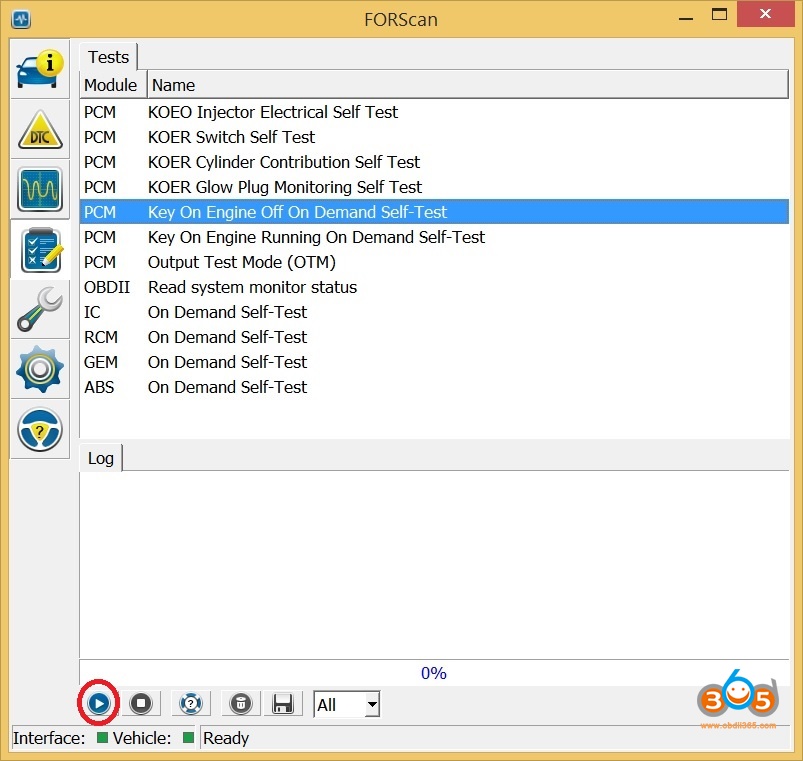Click the Ready status text
Screen dimensions: 803x761
[226, 738]
